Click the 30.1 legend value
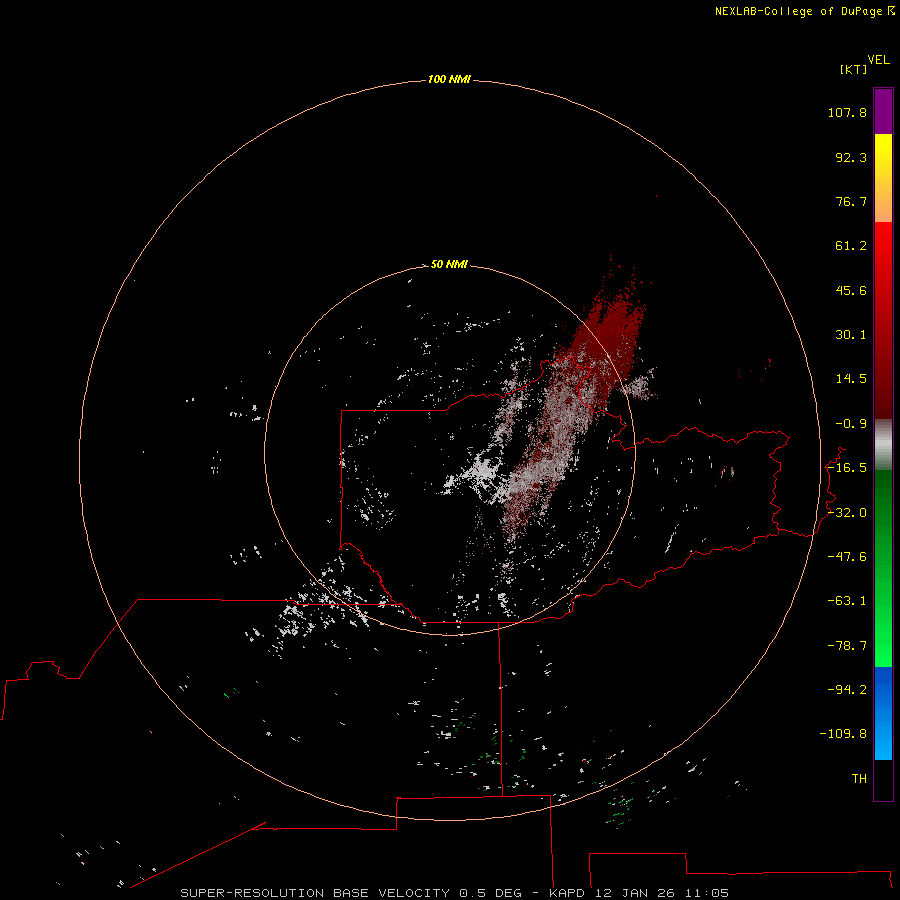Screen dimensions: 900x900 coord(851,335)
